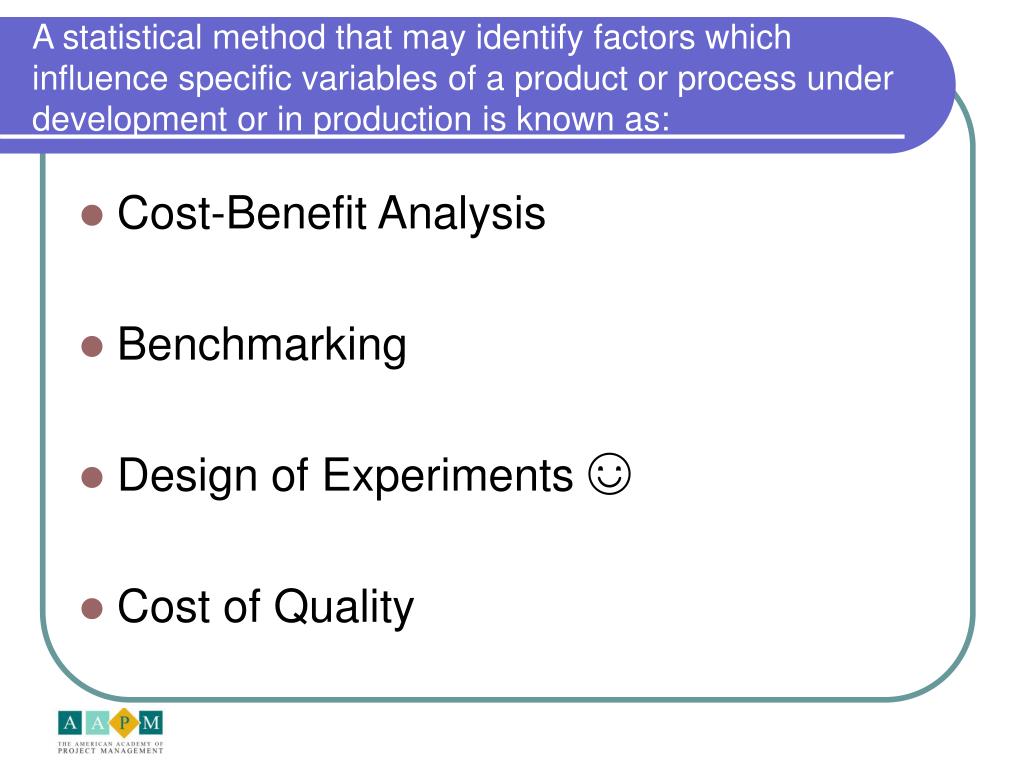The width and height of the screenshot is (1024, 768).
Task: Click the letter M tile in logo
Action: coord(151,723)
